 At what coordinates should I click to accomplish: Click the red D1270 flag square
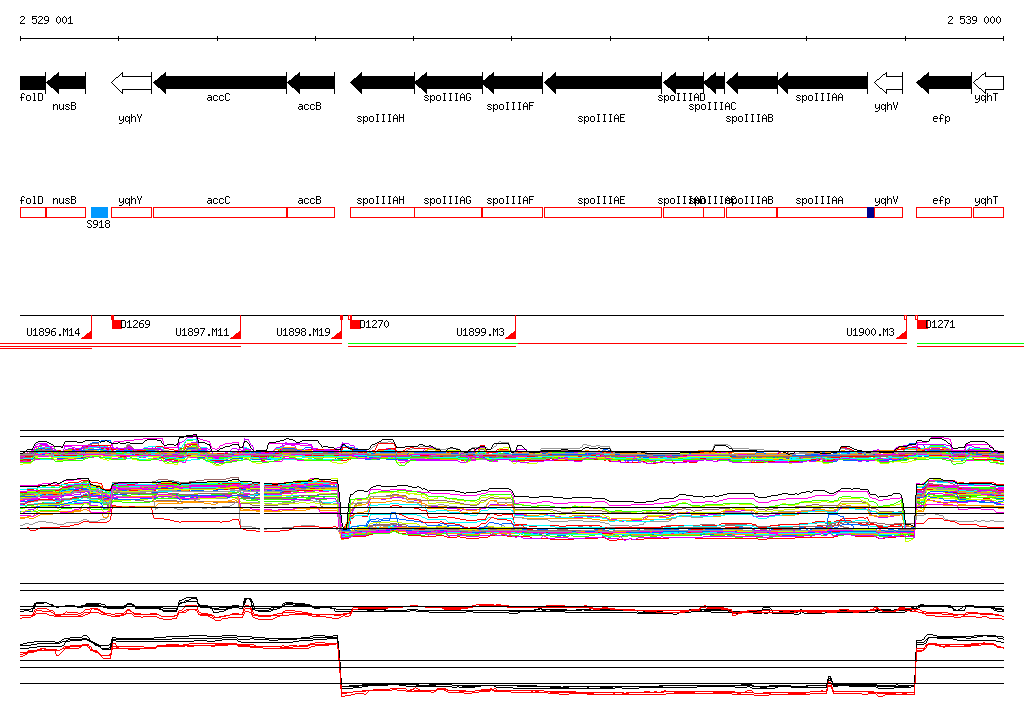pyautogui.click(x=355, y=324)
